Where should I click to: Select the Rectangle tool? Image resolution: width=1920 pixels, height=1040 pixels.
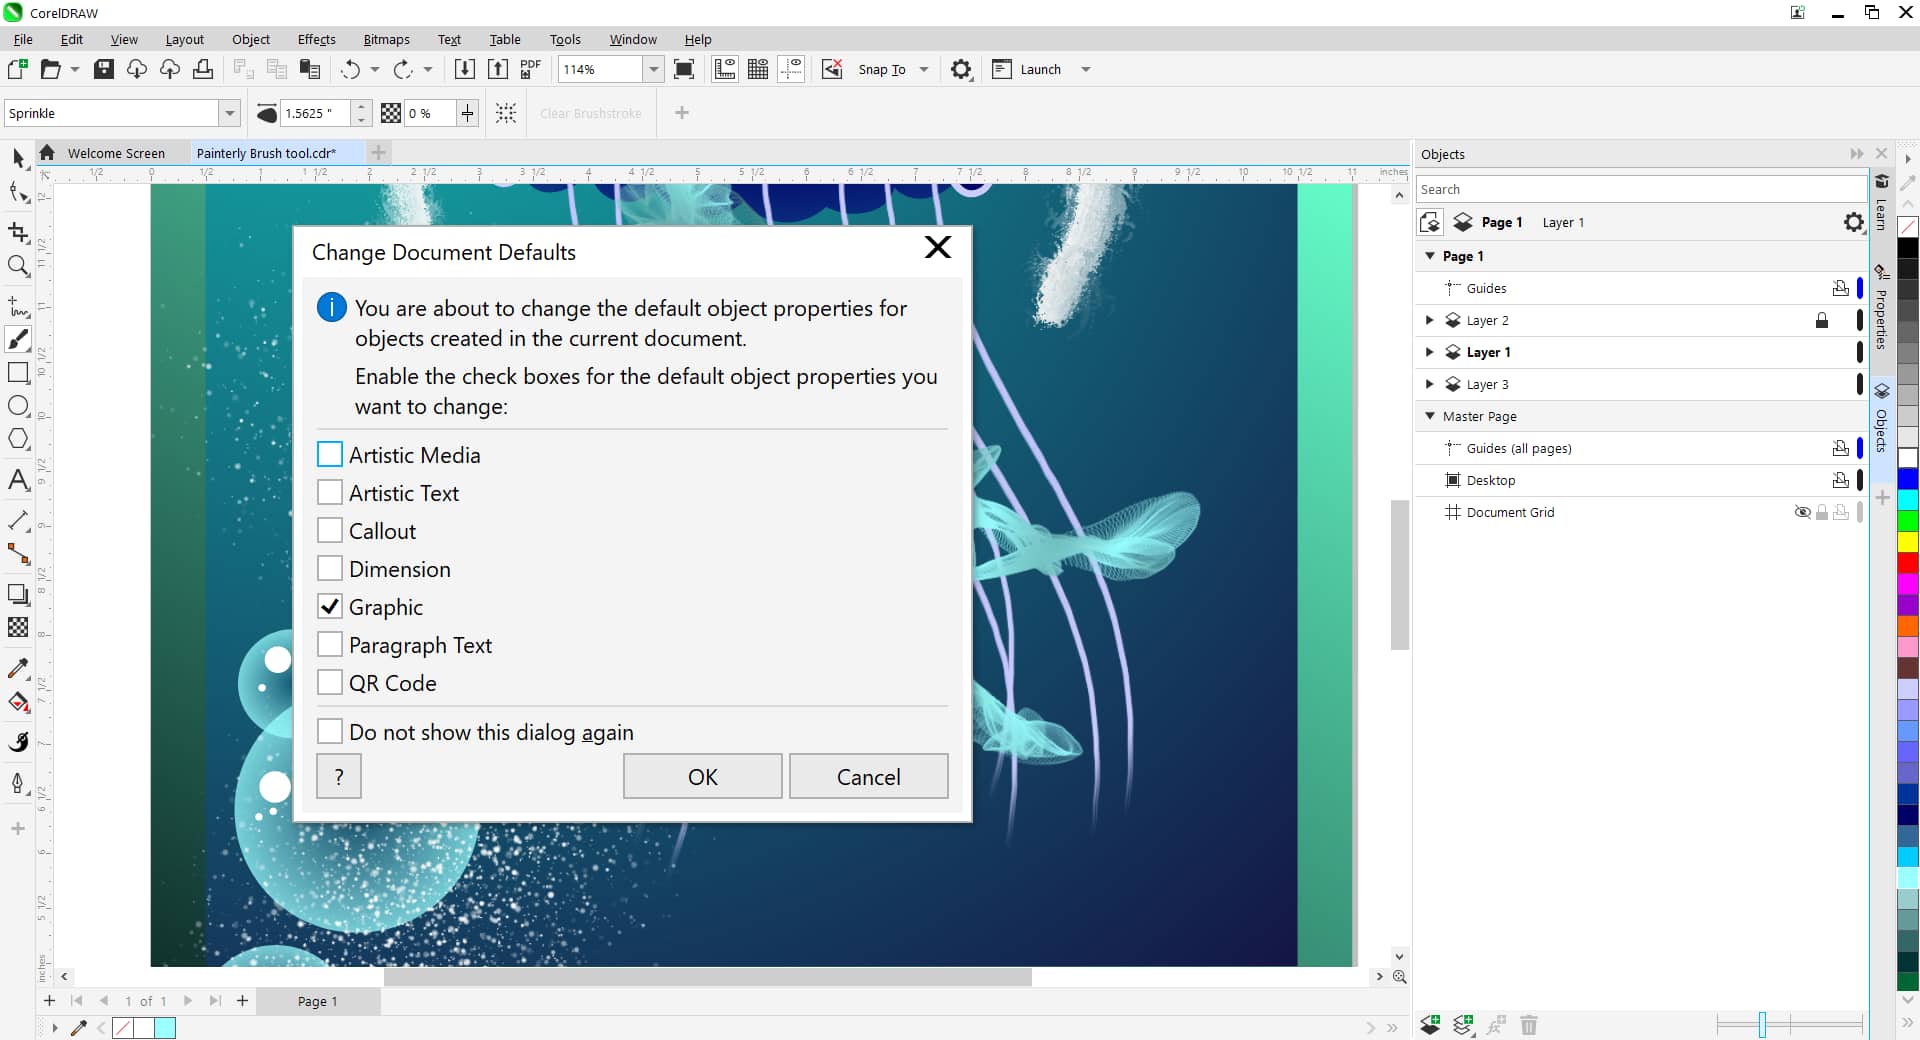[x=18, y=373]
